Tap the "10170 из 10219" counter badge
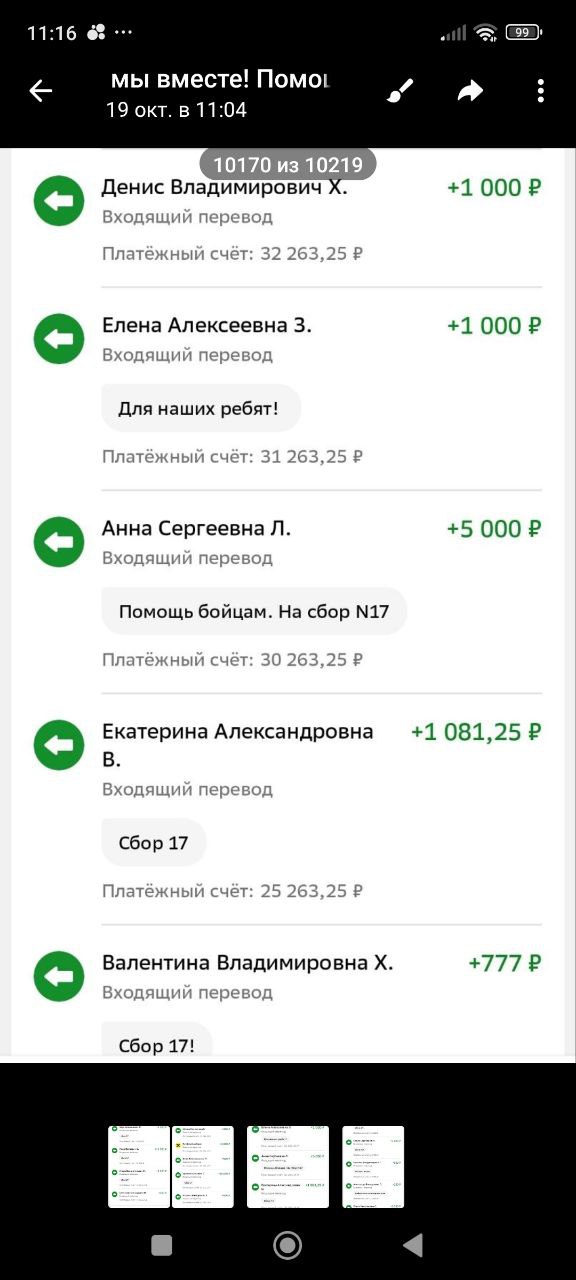576x1280 pixels. (x=288, y=164)
